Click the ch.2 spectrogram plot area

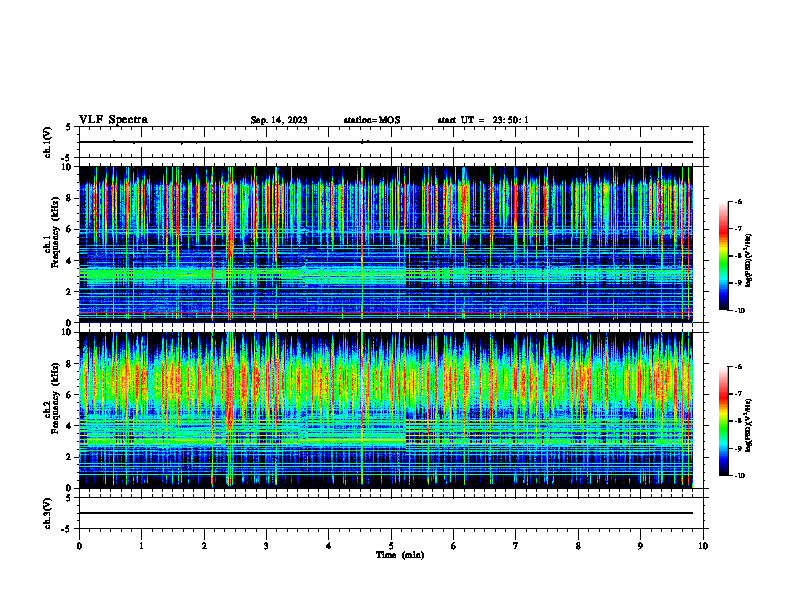coord(386,410)
